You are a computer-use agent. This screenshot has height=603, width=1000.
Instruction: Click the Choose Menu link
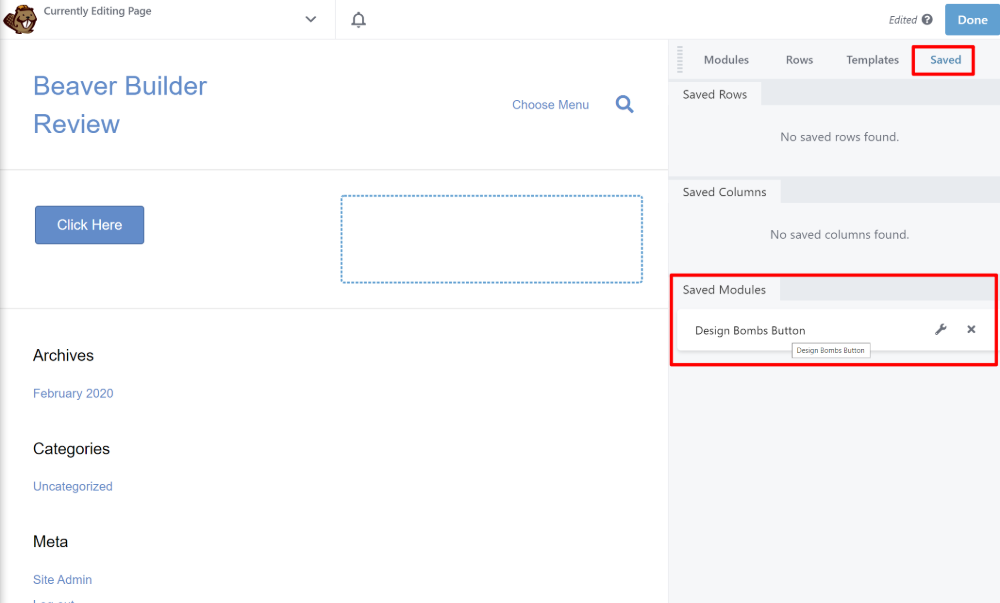coord(550,105)
